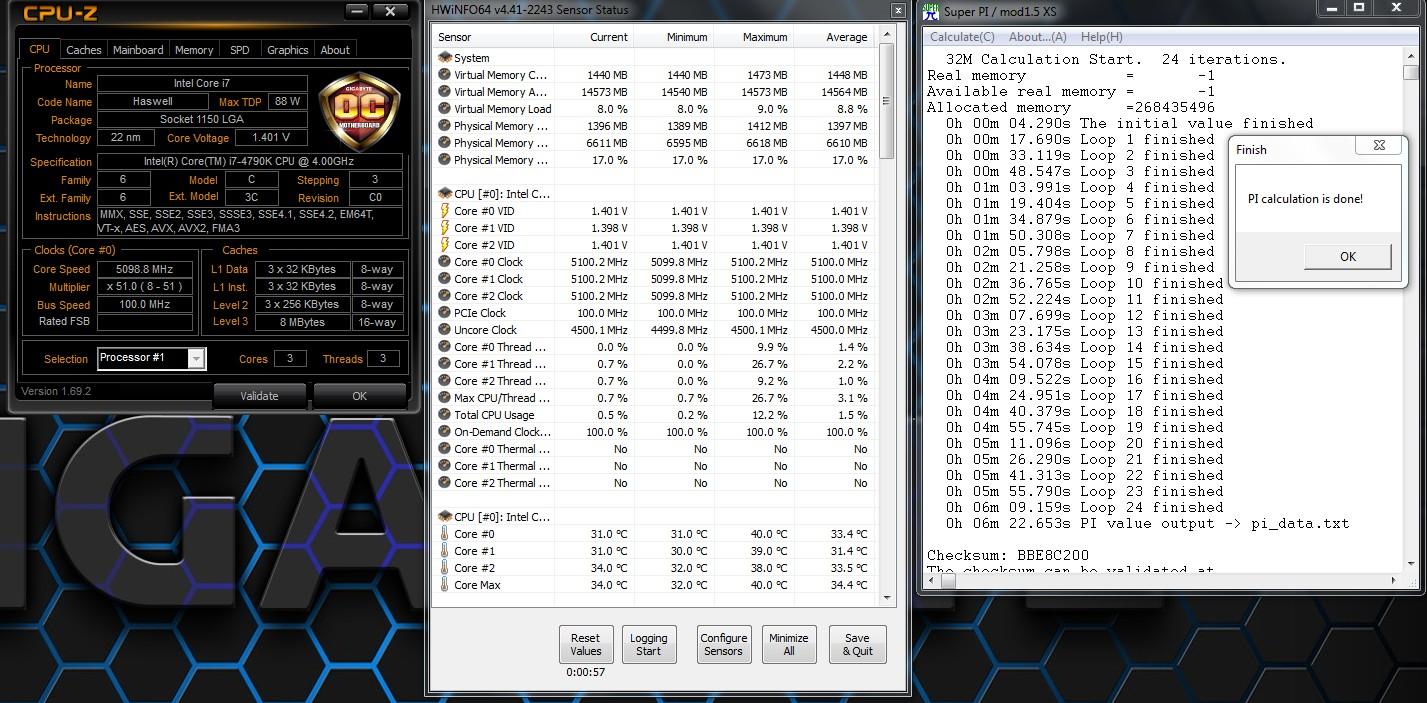Click the Gigabyte OC motherboard badge
The width and height of the screenshot is (1427, 703).
click(x=359, y=110)
